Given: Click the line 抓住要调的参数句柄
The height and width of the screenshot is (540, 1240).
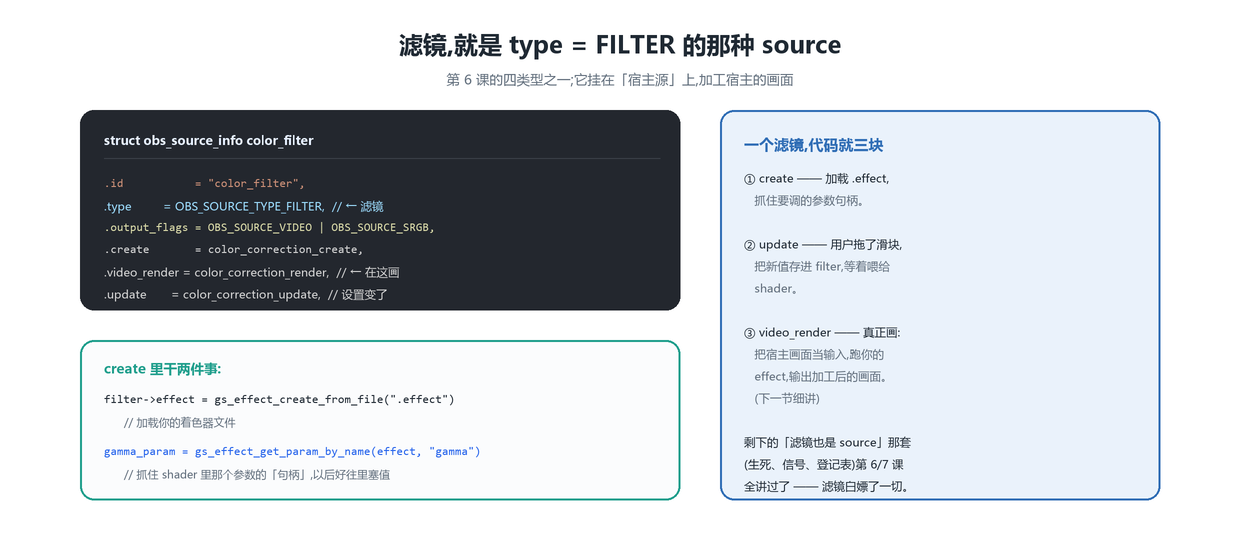Looking at the screenshot, I should point(809,200).
